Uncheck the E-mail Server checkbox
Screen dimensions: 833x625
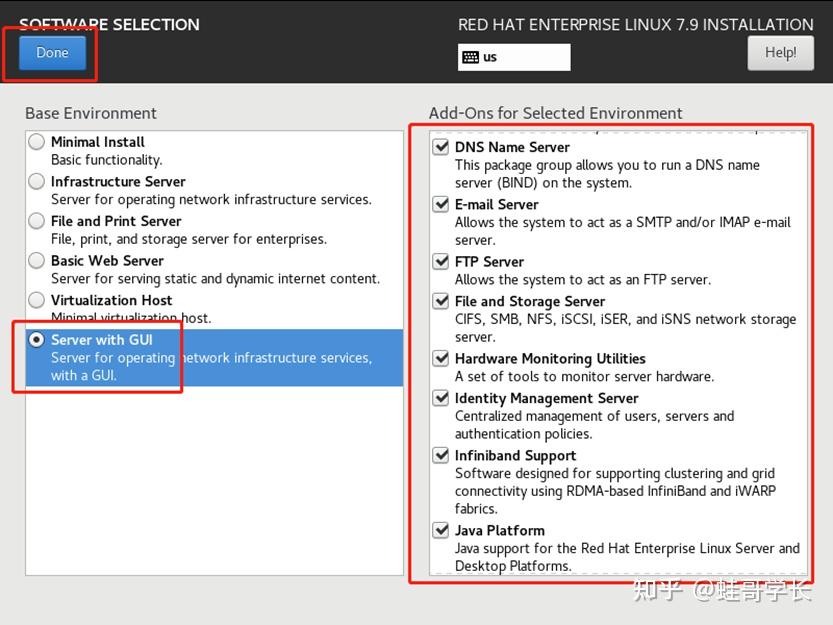tap(441, 204)
